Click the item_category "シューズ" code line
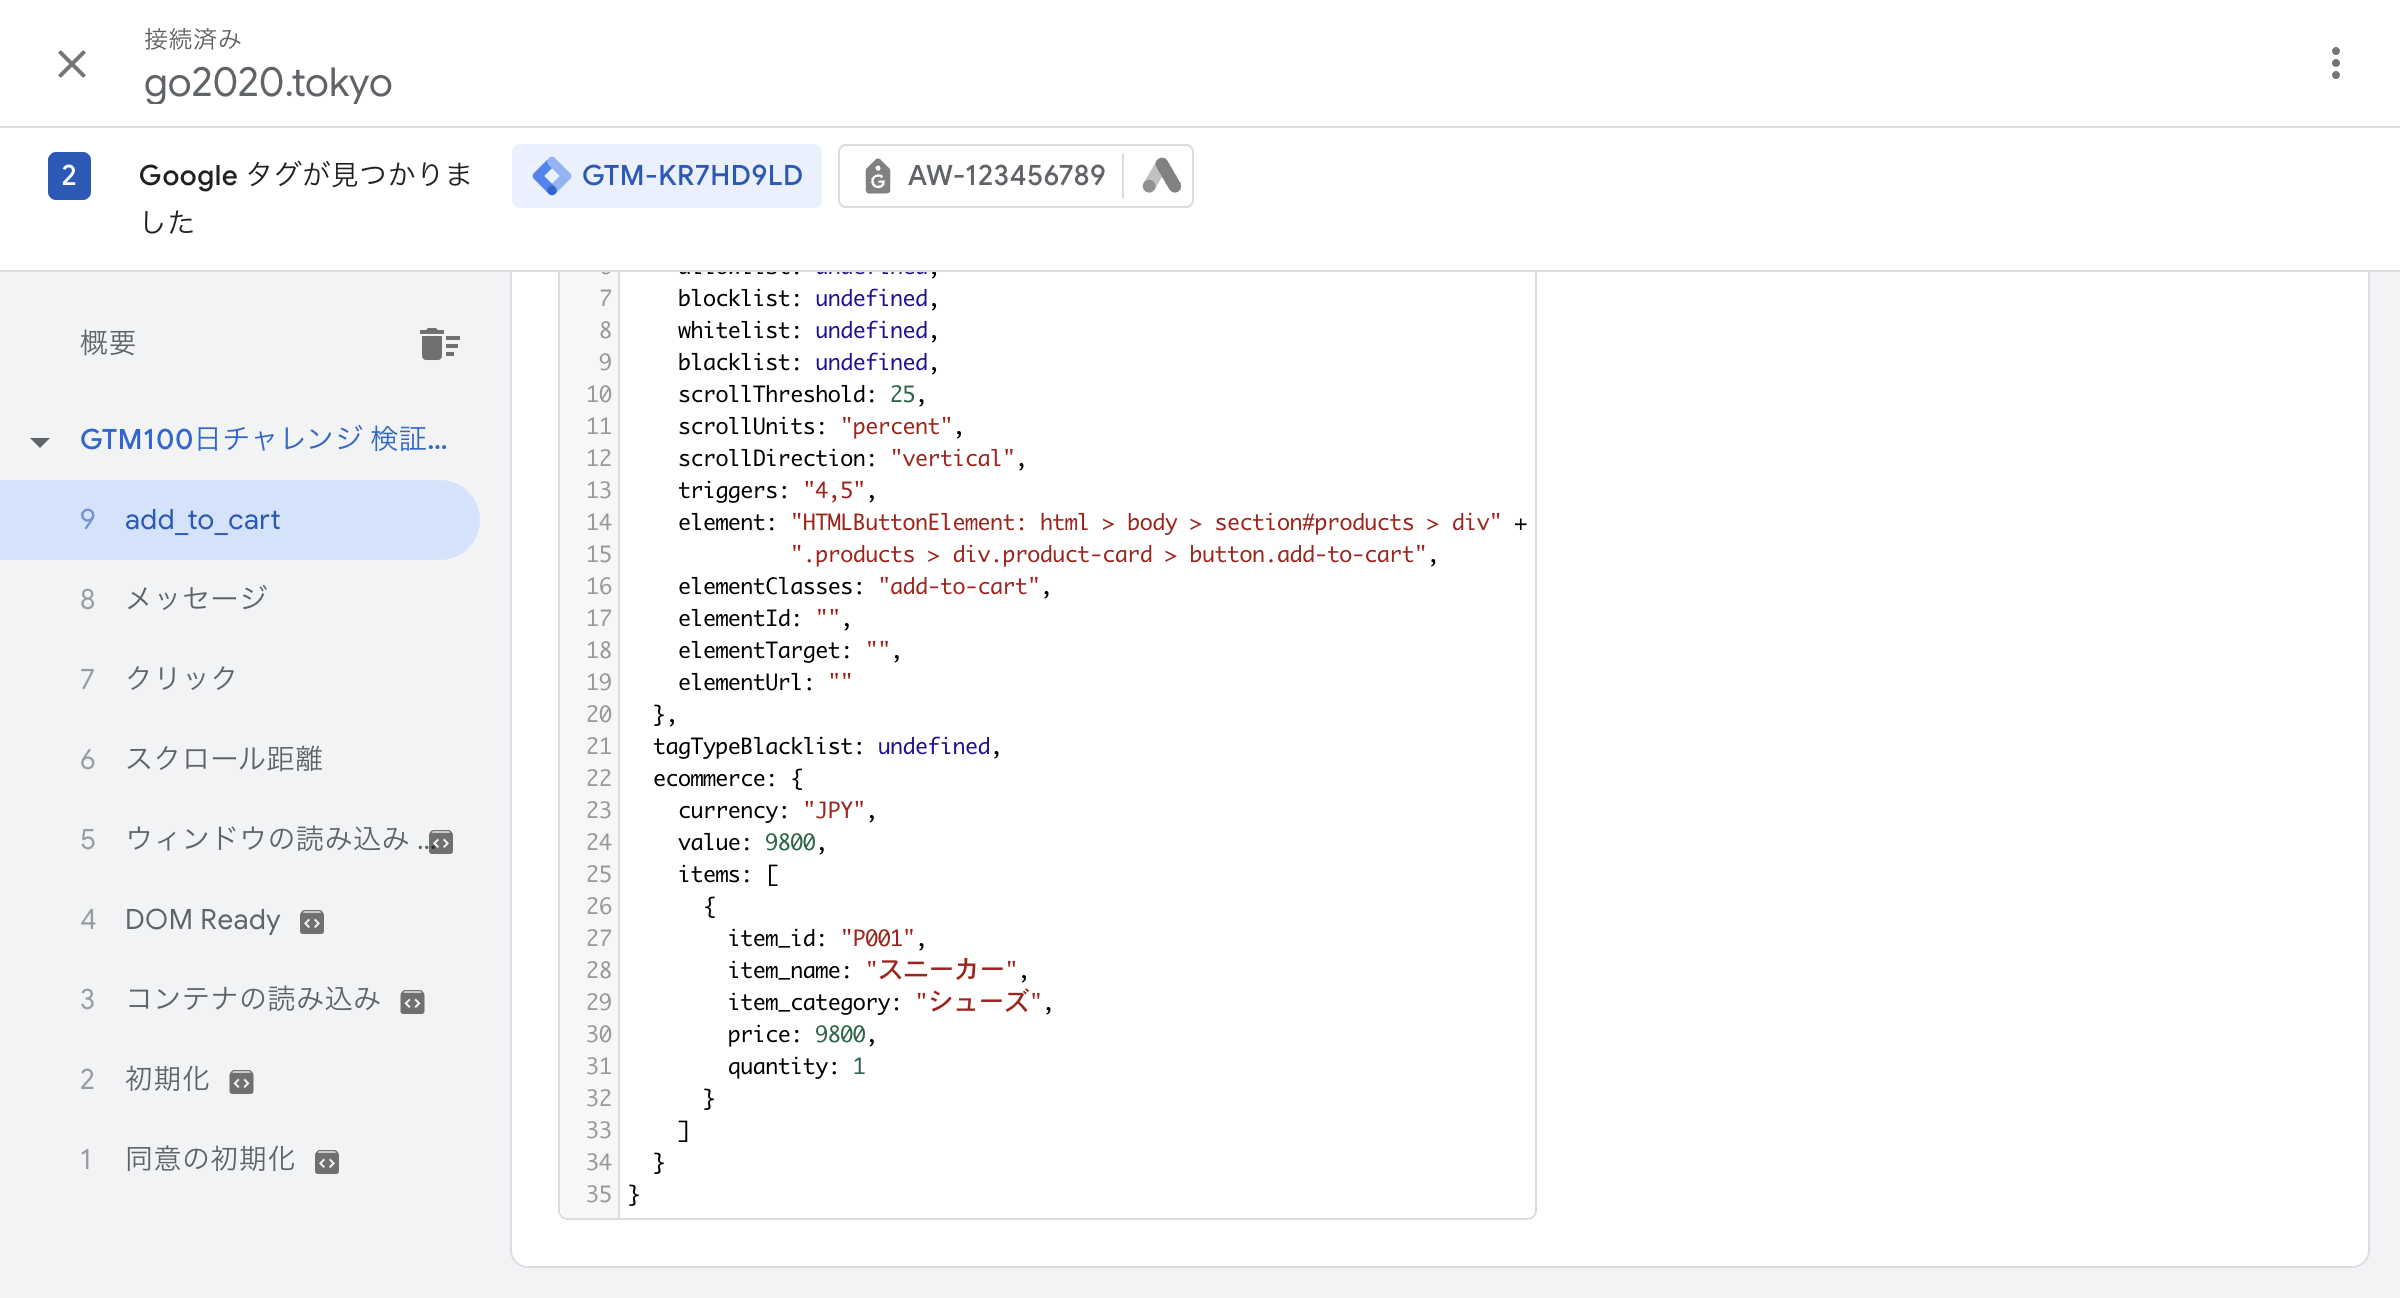Screen dimensions: 2400x1298 pos(890,1002)
